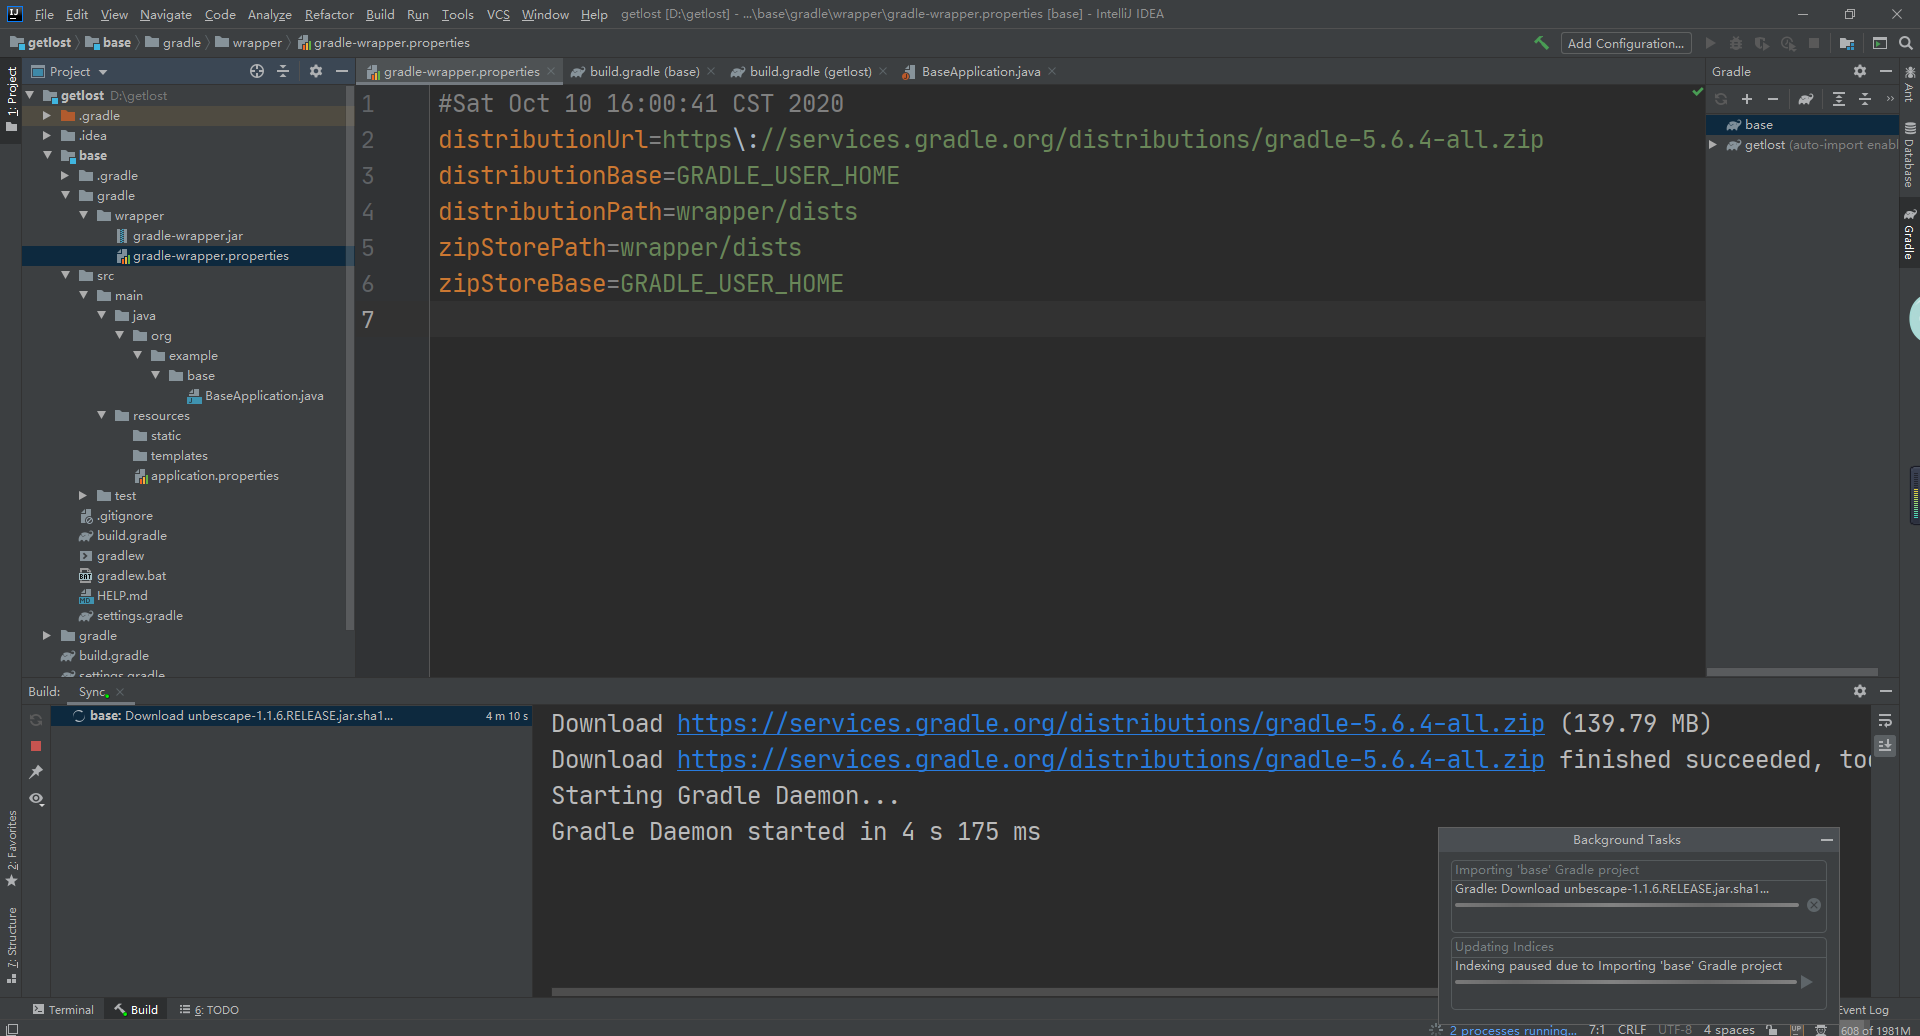1920x1036 pixels.
Task: Collapse the src folder node
Action: 65,275
